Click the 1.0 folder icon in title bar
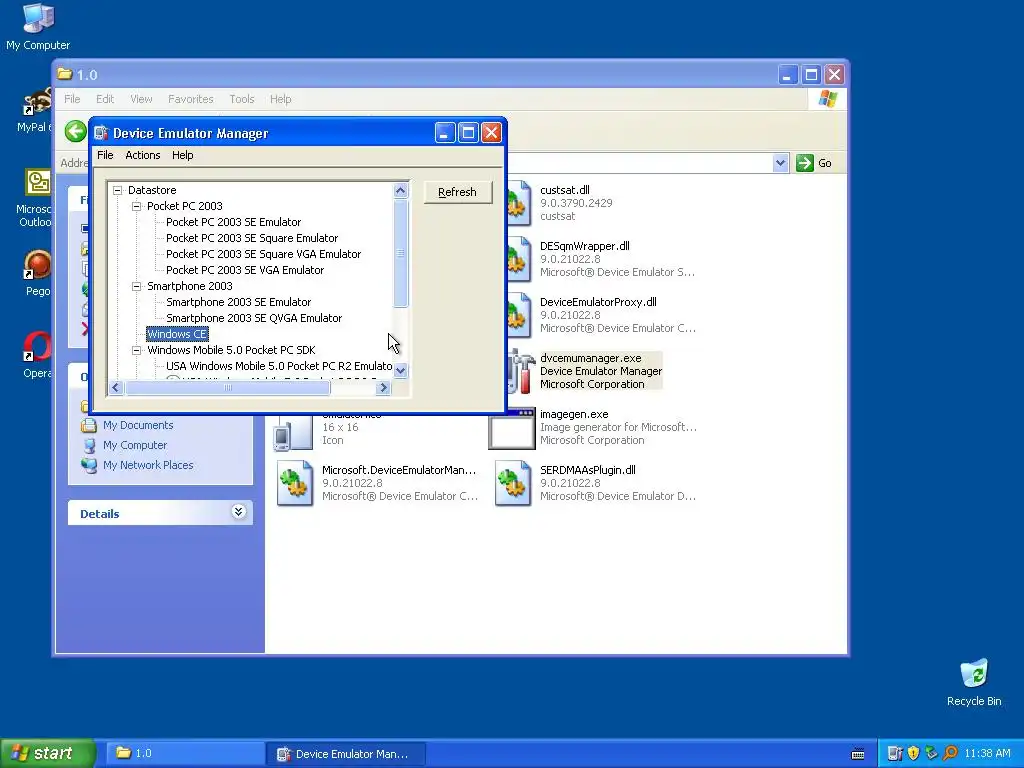The height and width of the screenshot is (768, 1024). 65,74
